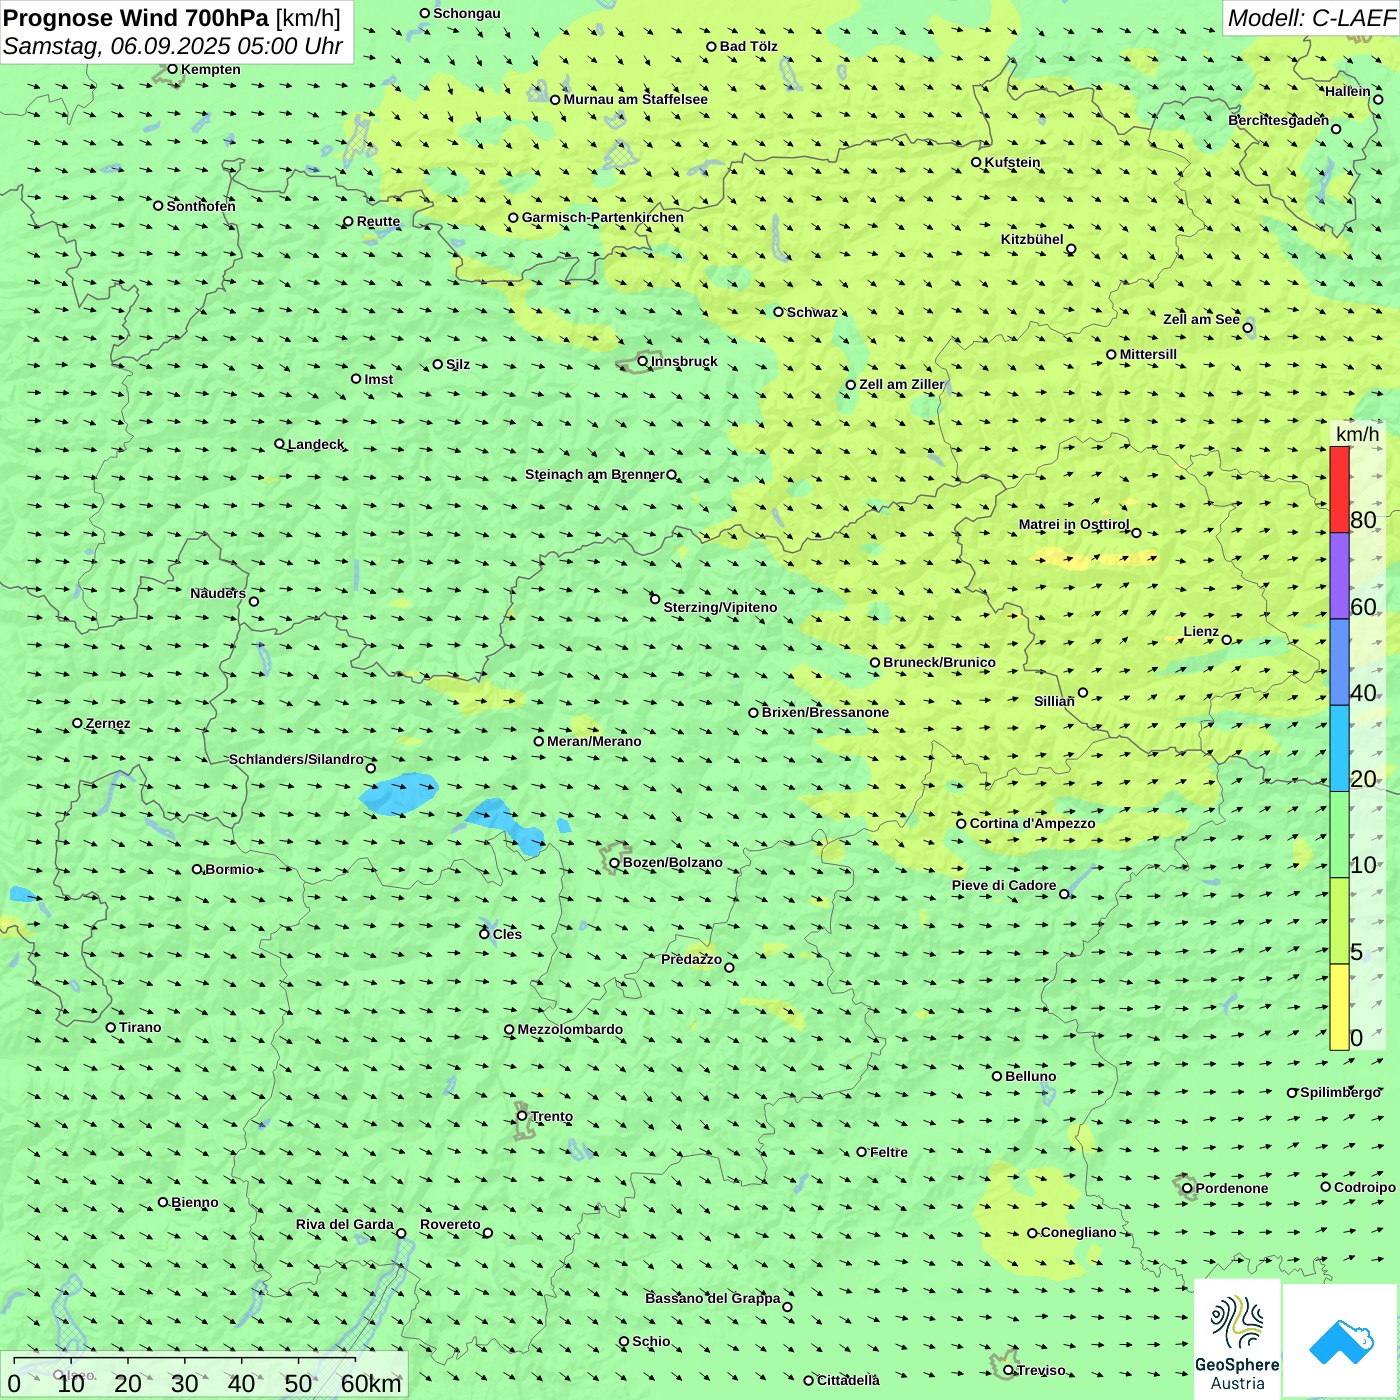Click the legend value '80'
Viewport: 1400px width, 1400px height.
click(x=1363, y=520)
